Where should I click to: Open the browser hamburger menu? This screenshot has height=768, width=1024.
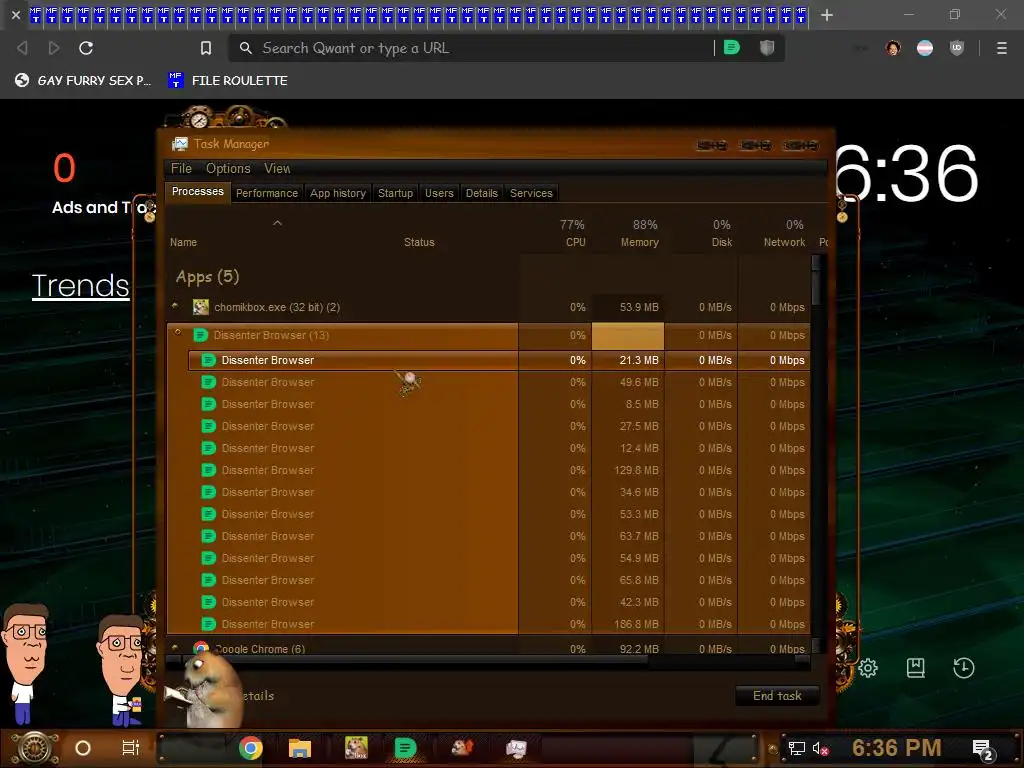1002,48
